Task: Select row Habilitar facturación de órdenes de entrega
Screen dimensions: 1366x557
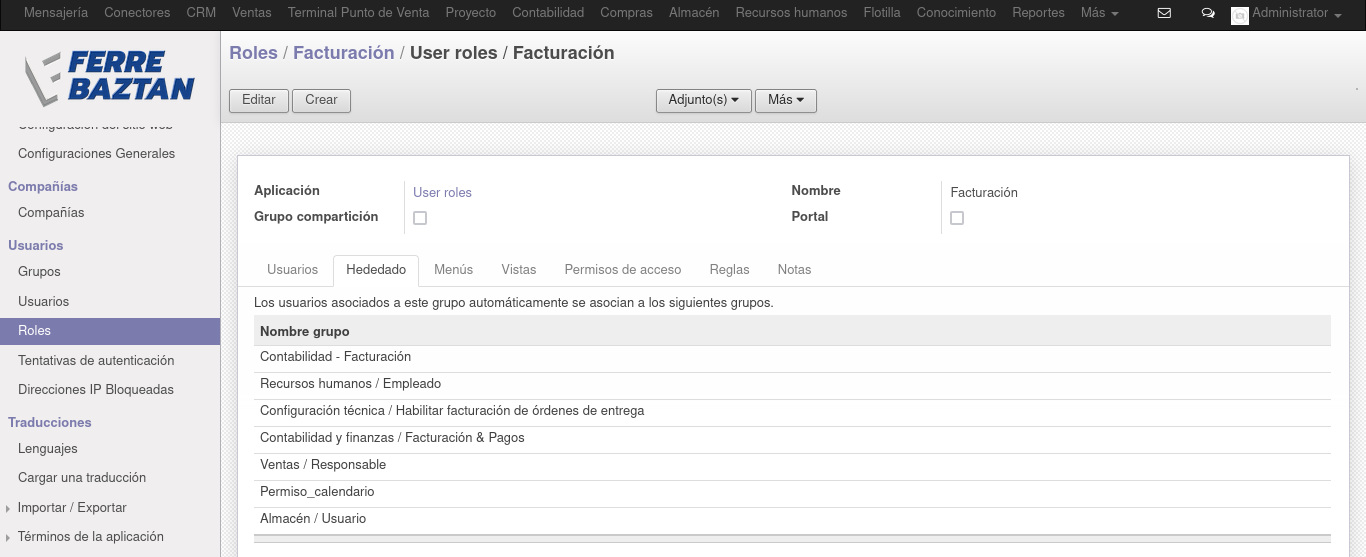Action: [792, 411]
